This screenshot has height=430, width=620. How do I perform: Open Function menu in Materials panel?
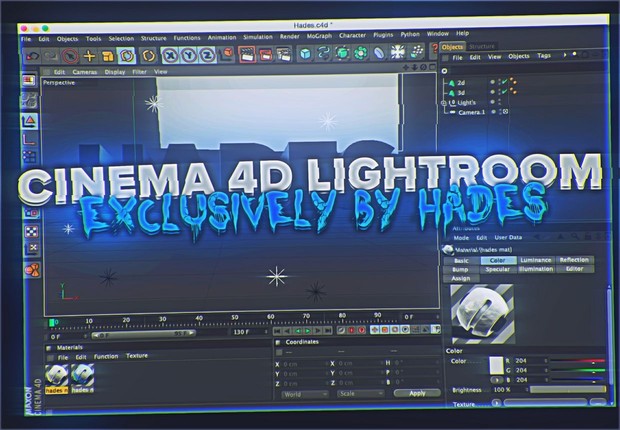pos(106,356)
